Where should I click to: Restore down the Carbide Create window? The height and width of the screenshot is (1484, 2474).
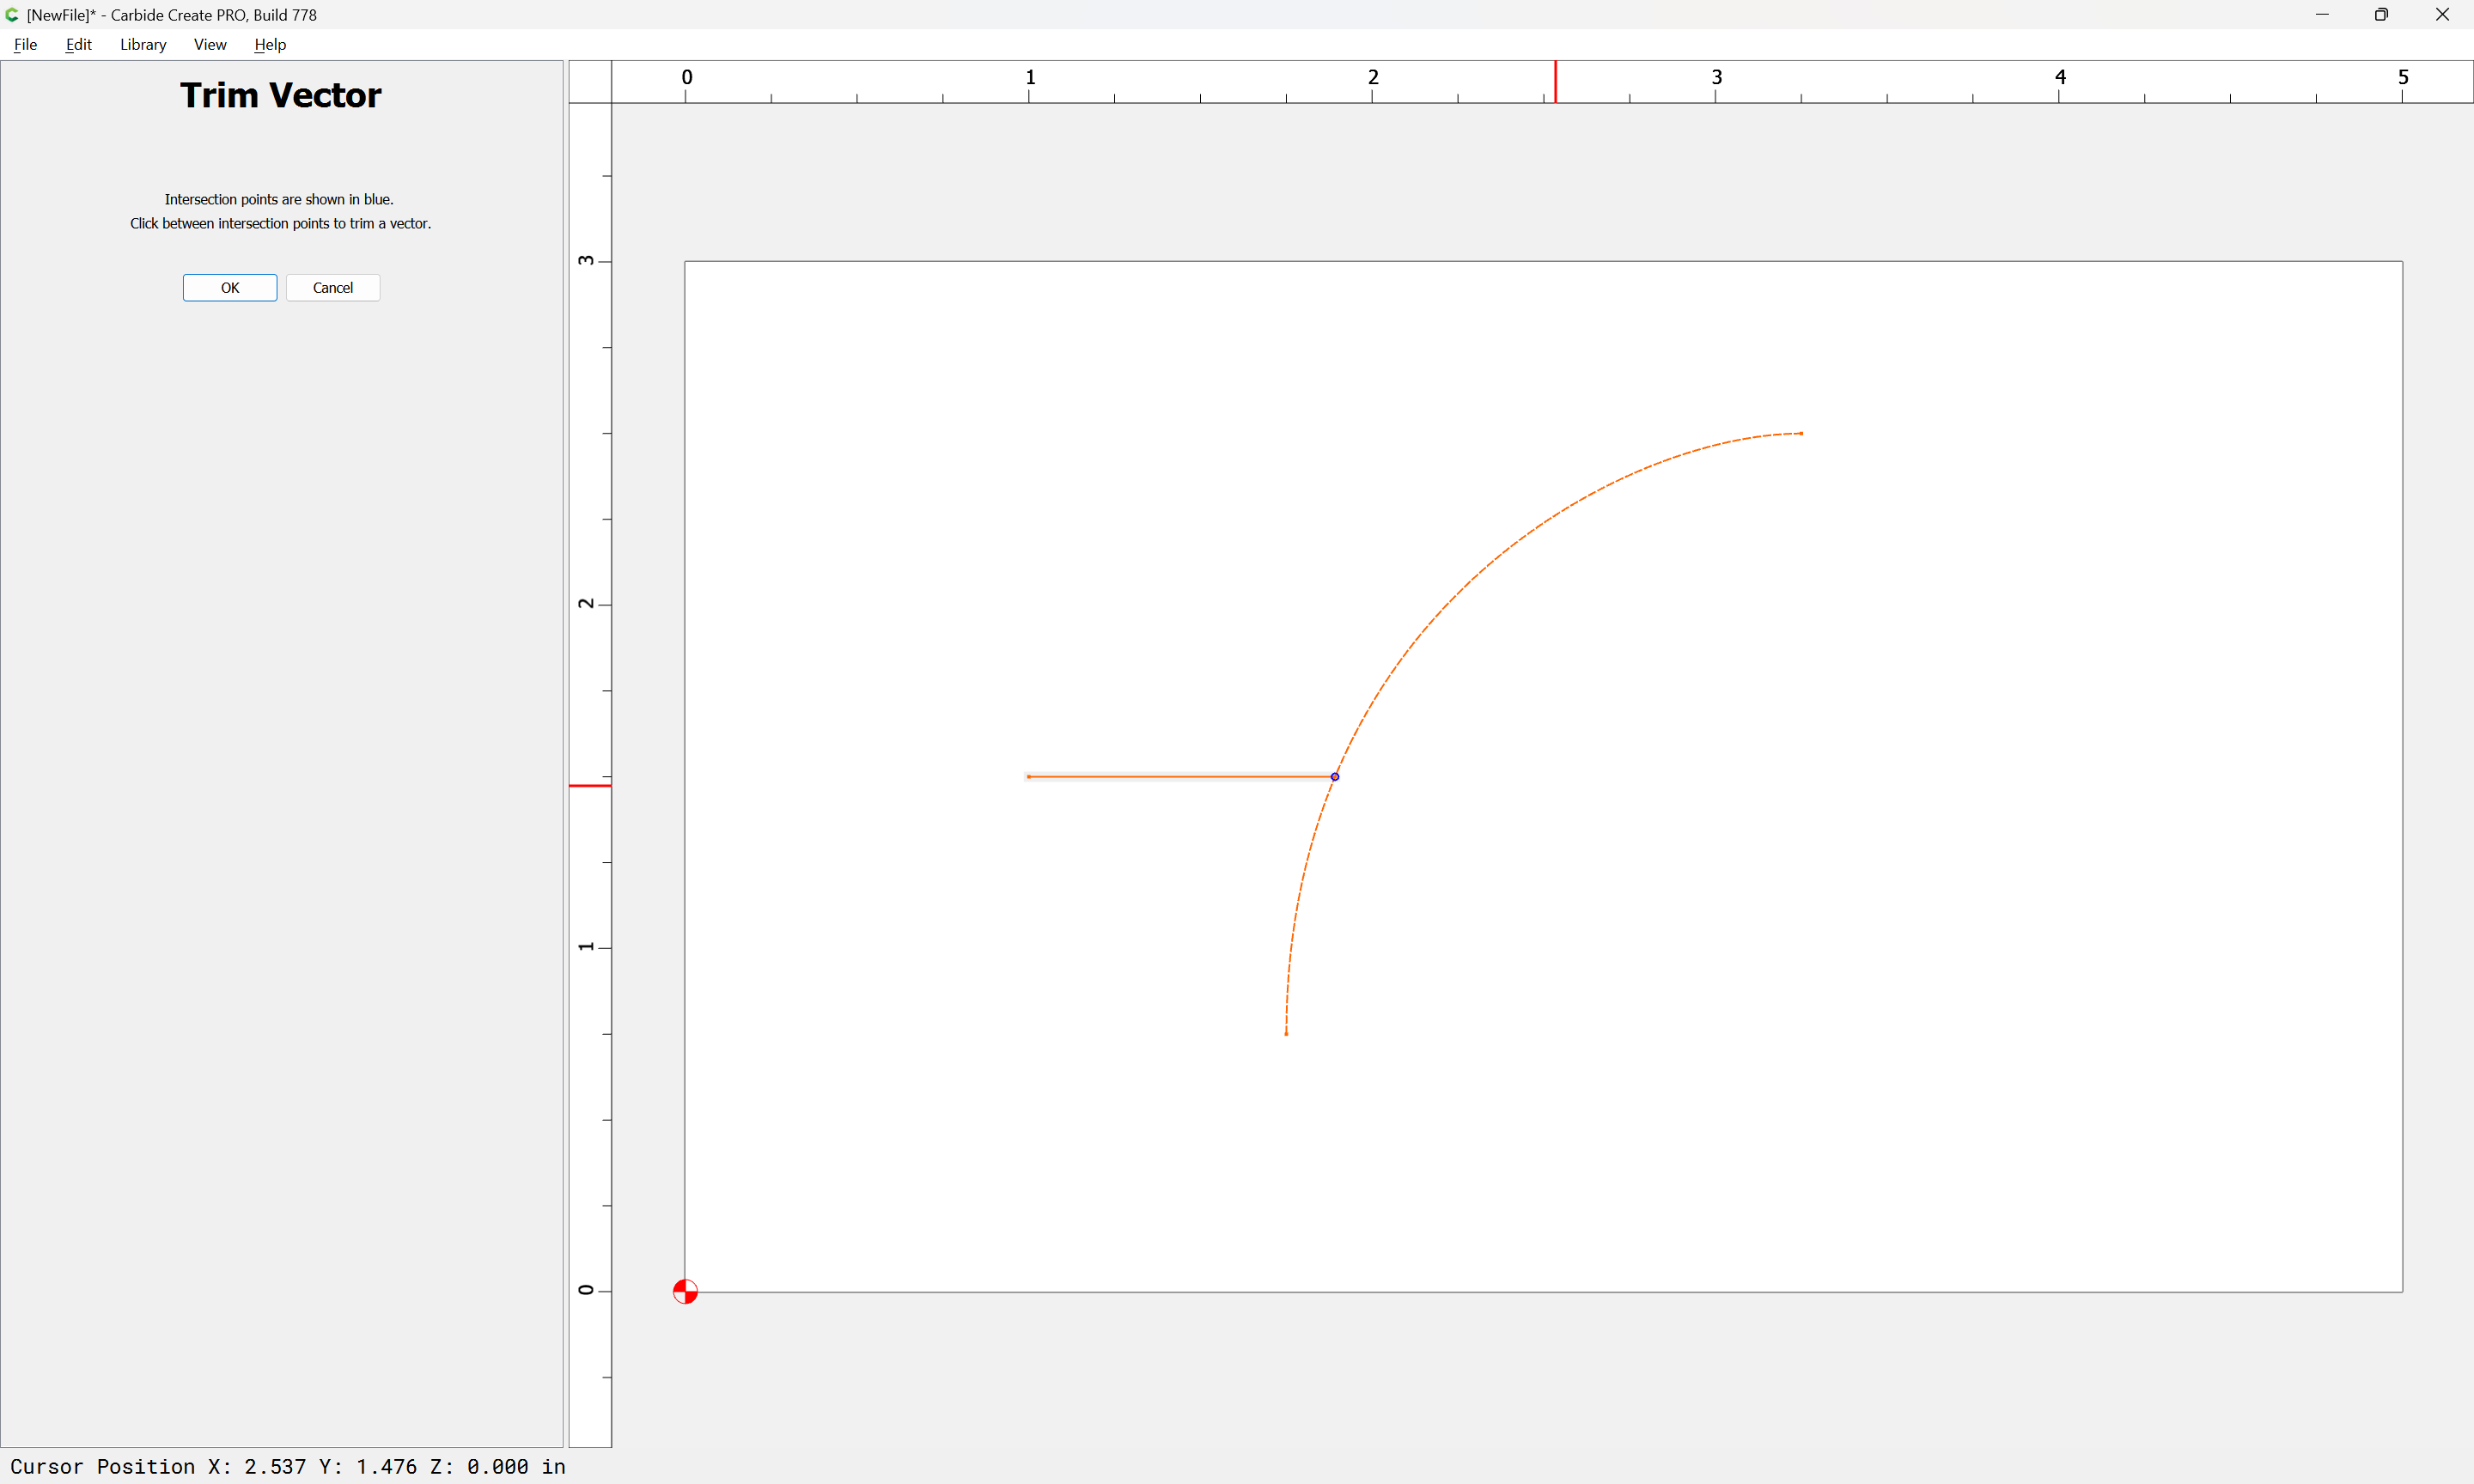pyautogui.click(x=2381, y=15)
